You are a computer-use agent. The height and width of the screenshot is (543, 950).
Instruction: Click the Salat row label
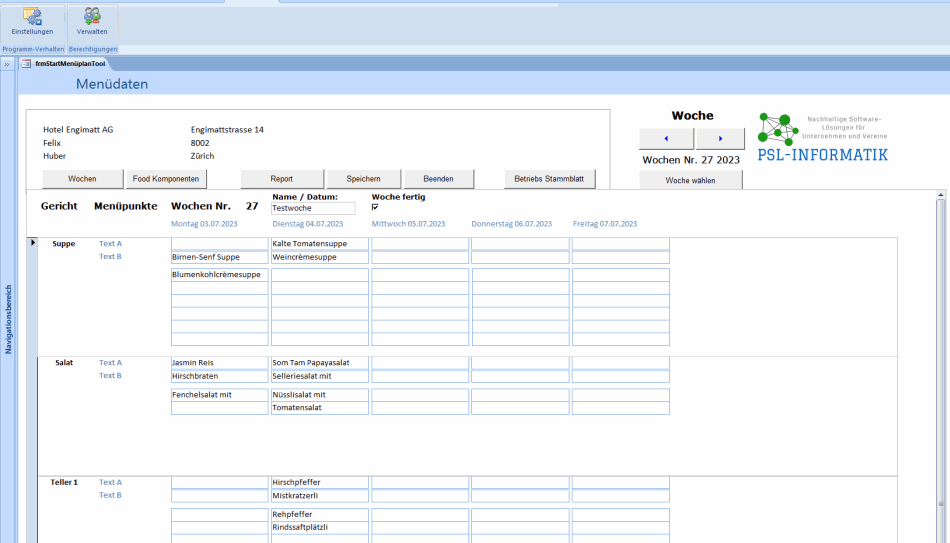pyautogui.click(x=64, y=362)
